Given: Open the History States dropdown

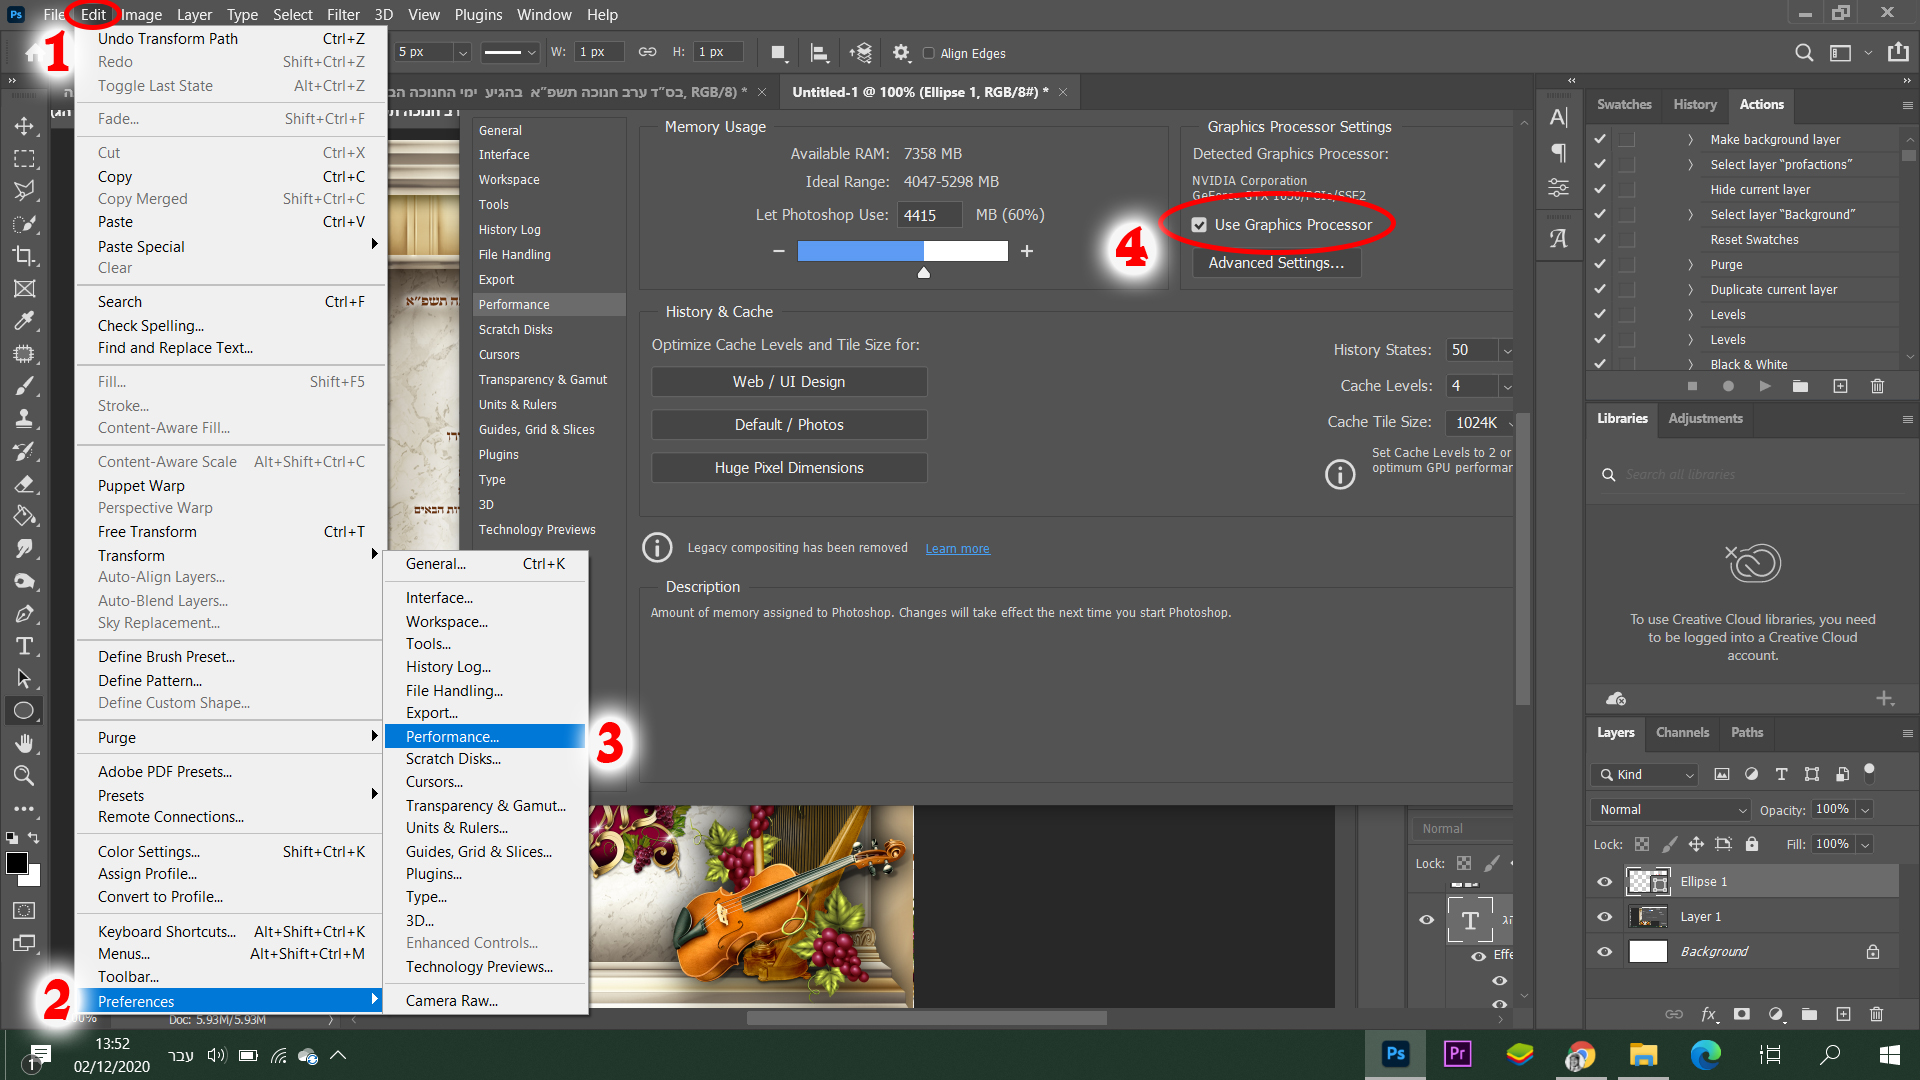Looking at the screenshot, I should [1507, 350].
